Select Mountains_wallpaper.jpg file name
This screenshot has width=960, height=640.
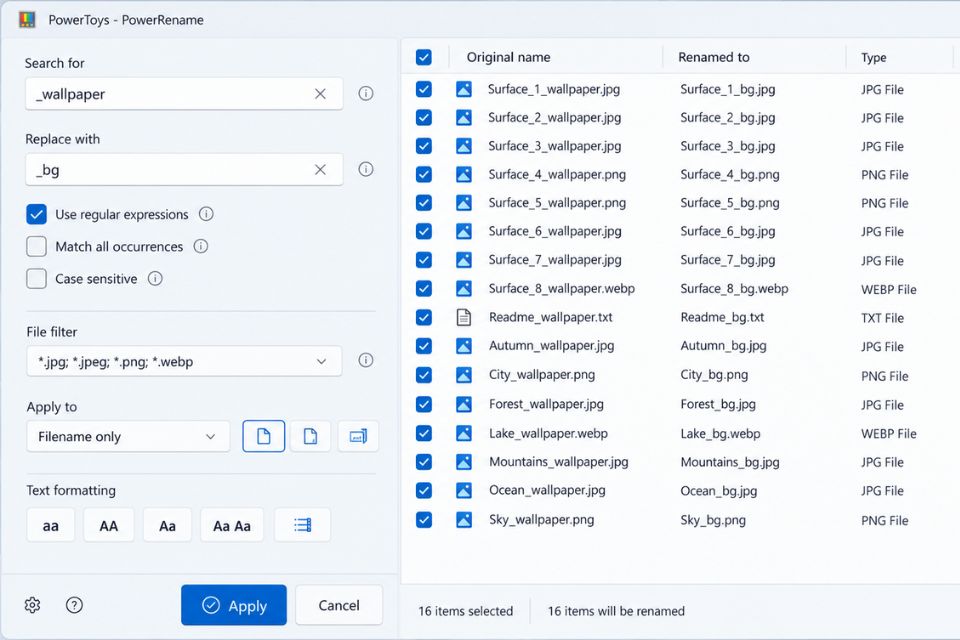click(x=558, y=462)
